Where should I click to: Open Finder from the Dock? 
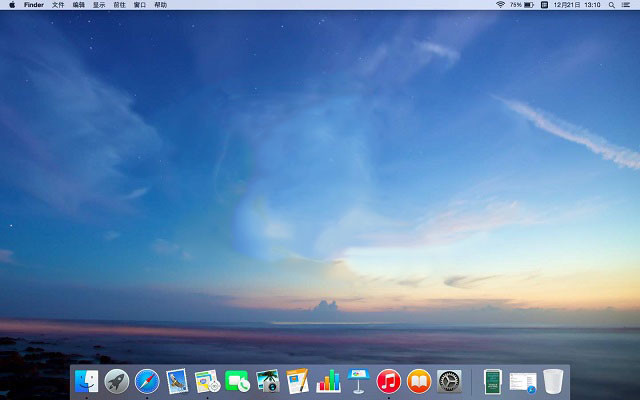(87, 381)
